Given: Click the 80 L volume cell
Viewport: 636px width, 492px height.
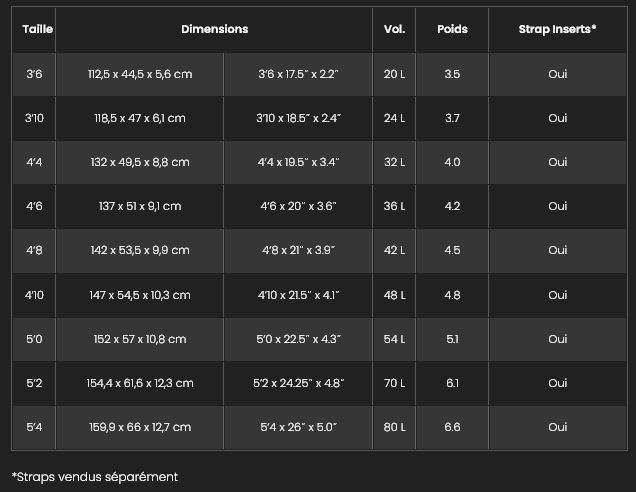Looking at the screenshot, I should 394,427.
